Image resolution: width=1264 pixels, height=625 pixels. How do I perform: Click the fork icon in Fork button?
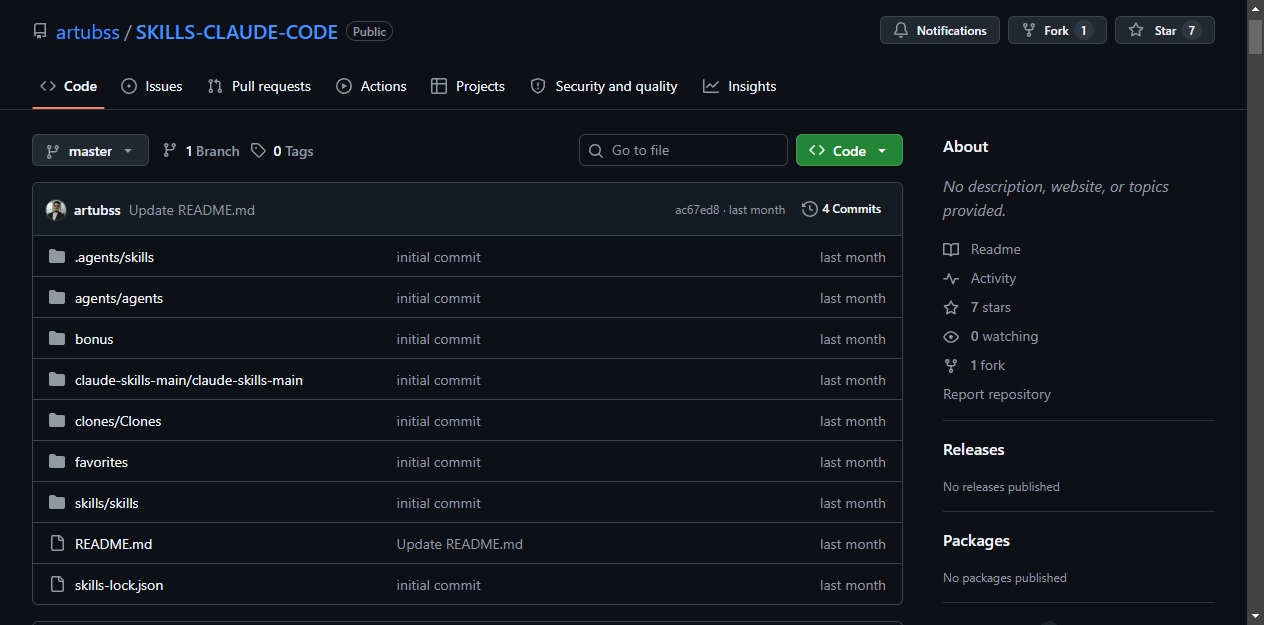pyautogui.click(x=1029, y=31)
